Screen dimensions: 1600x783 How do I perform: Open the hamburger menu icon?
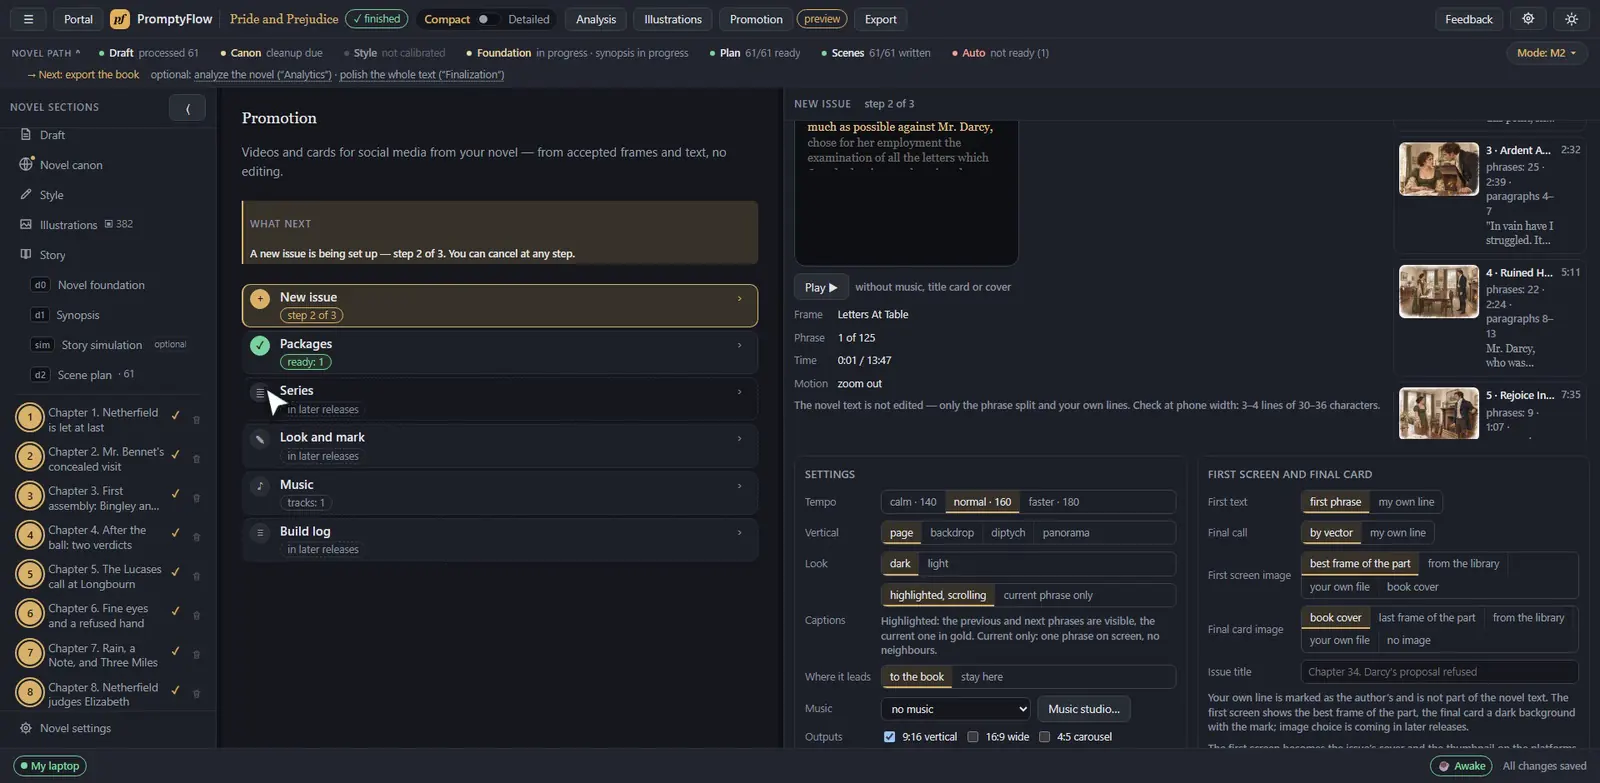point(28,19)
